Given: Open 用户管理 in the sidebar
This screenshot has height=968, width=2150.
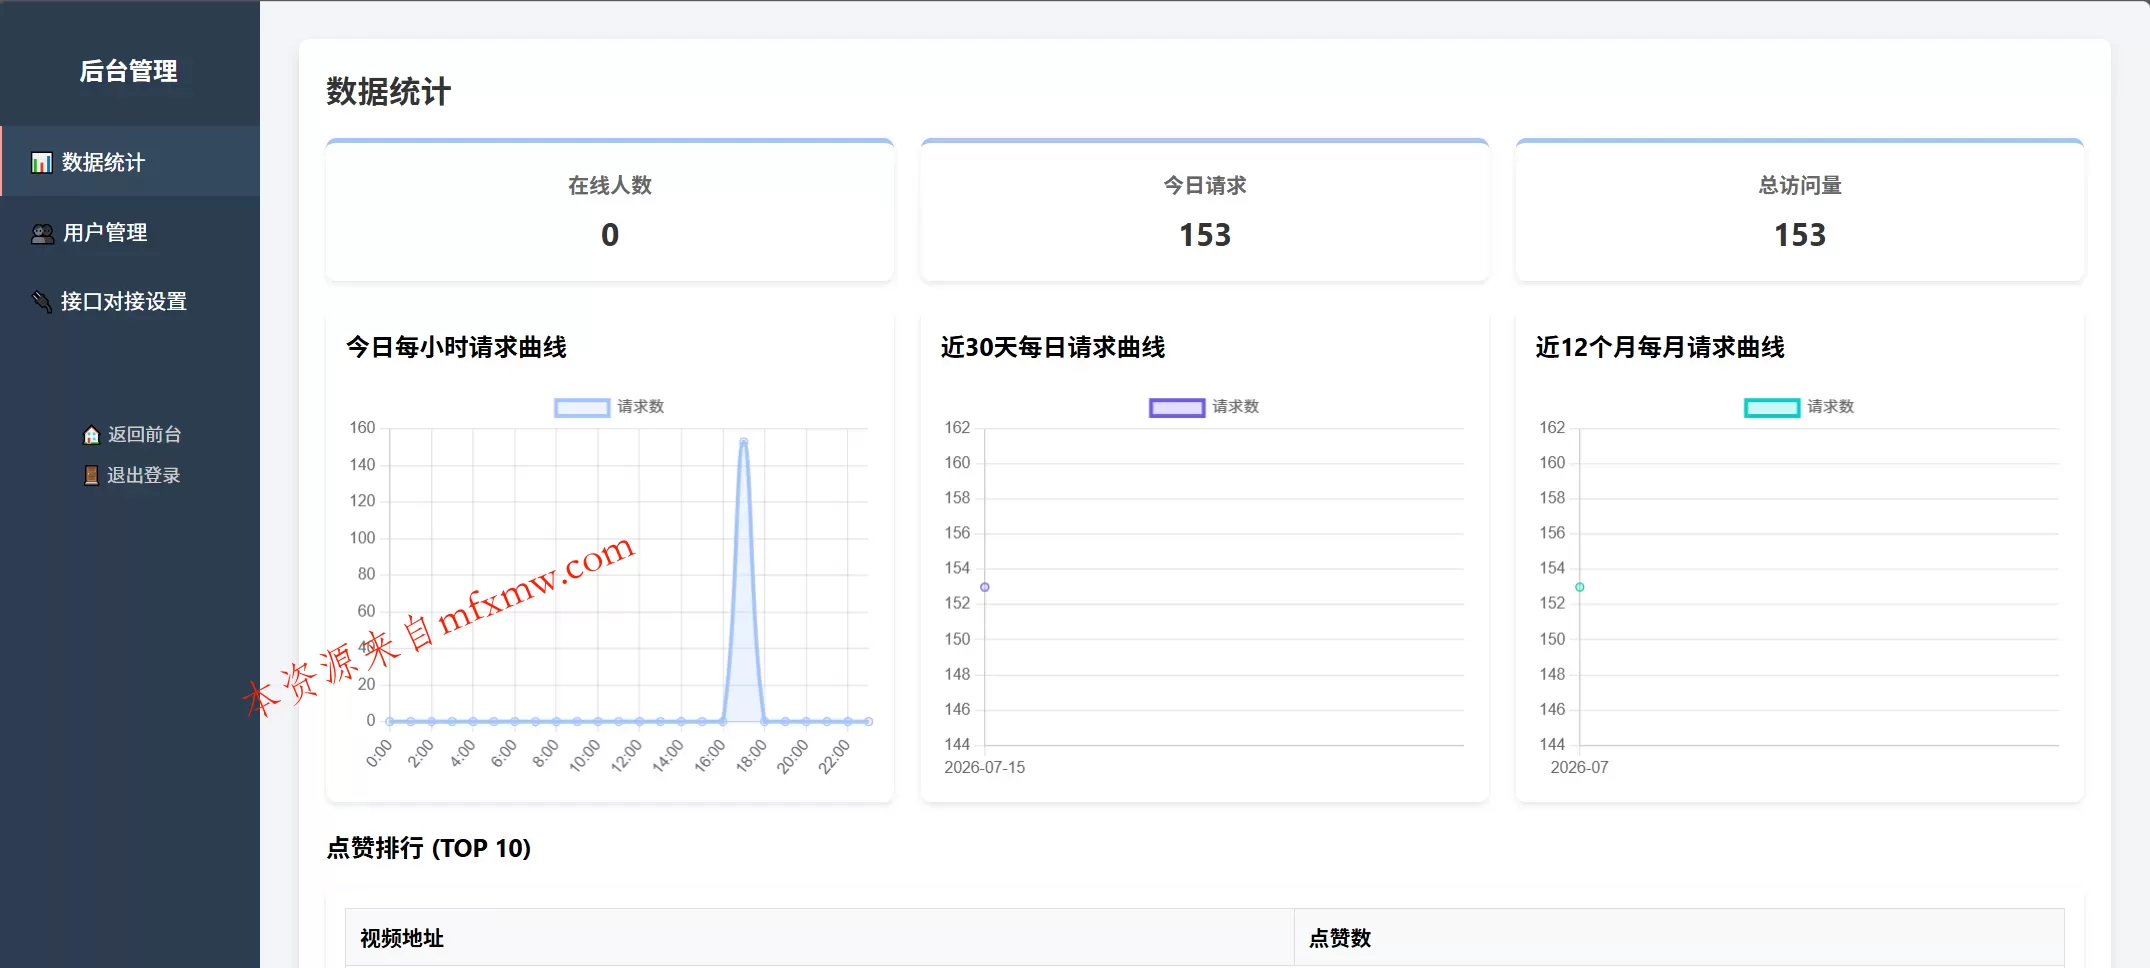Looking at the screenshot, I should (x=130, y=232).
